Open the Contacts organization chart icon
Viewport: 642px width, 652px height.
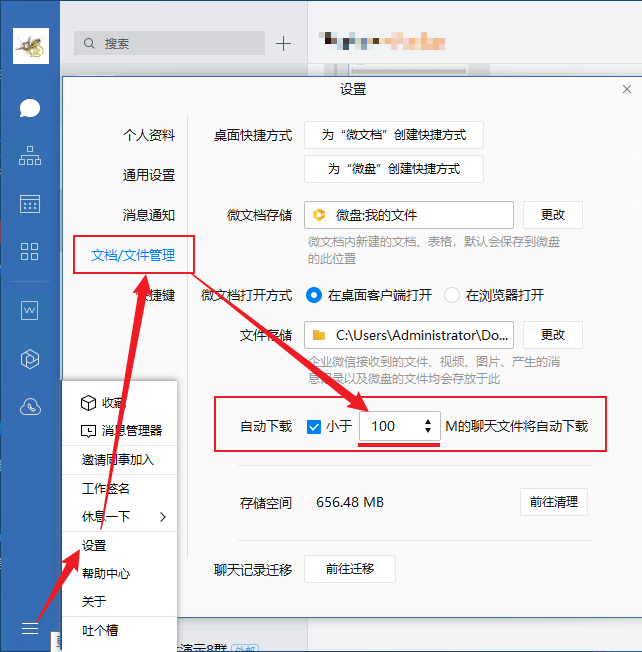click(x=30, y=156)
